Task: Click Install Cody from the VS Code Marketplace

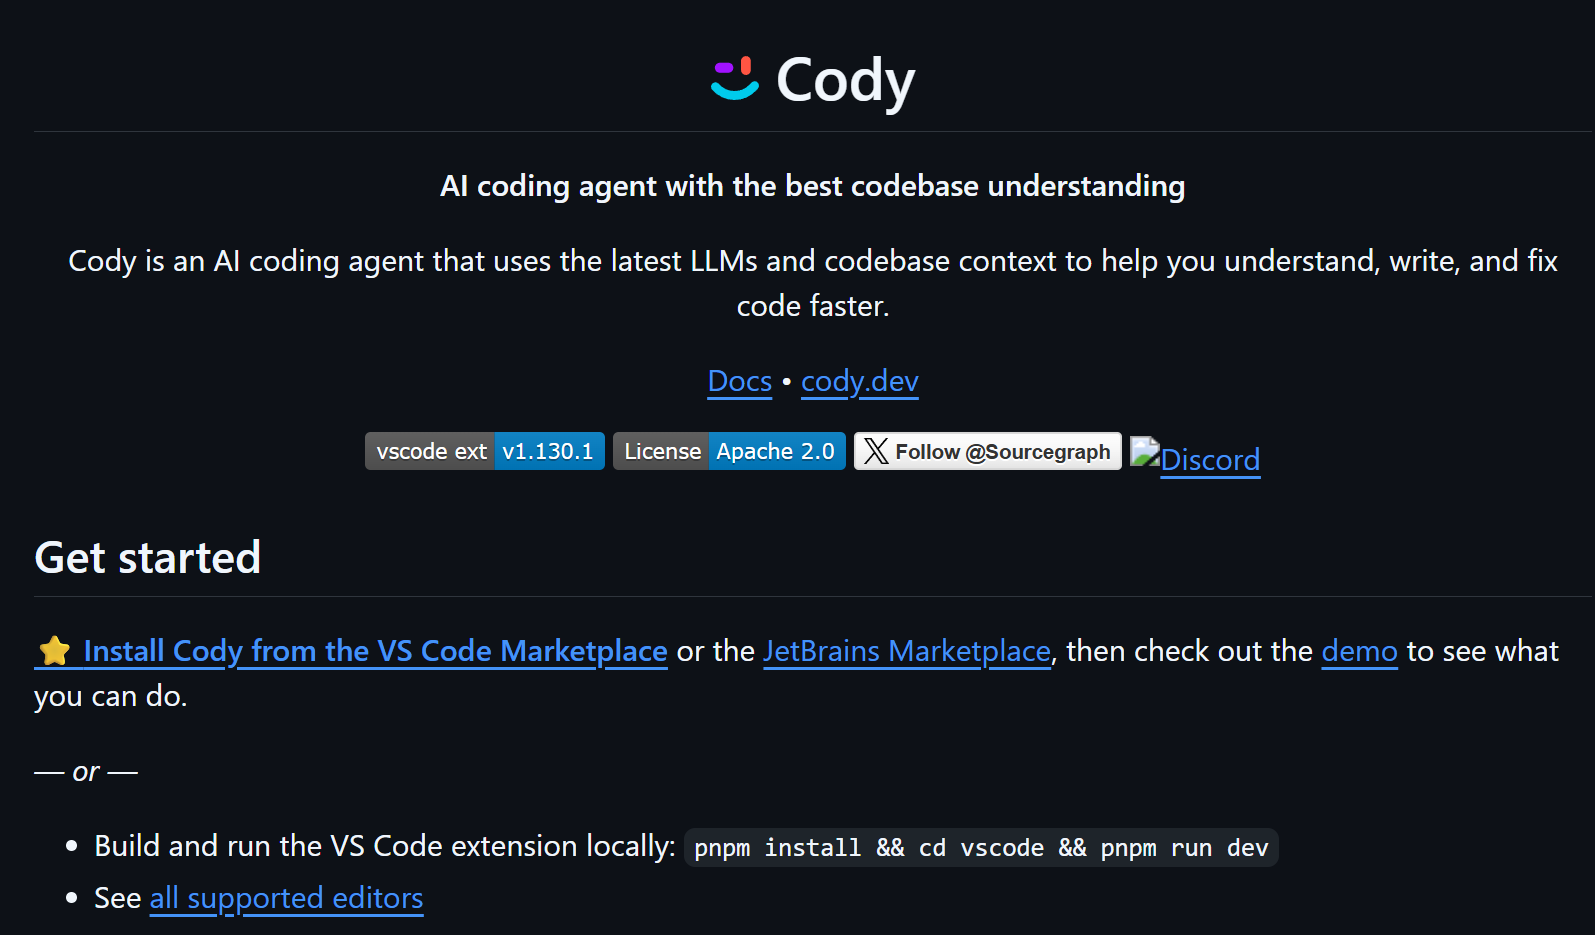Action: 375,651
